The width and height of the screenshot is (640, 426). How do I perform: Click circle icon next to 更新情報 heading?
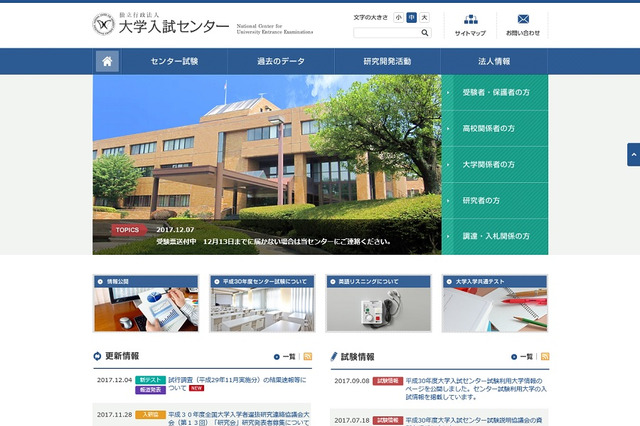click(97, 356)
